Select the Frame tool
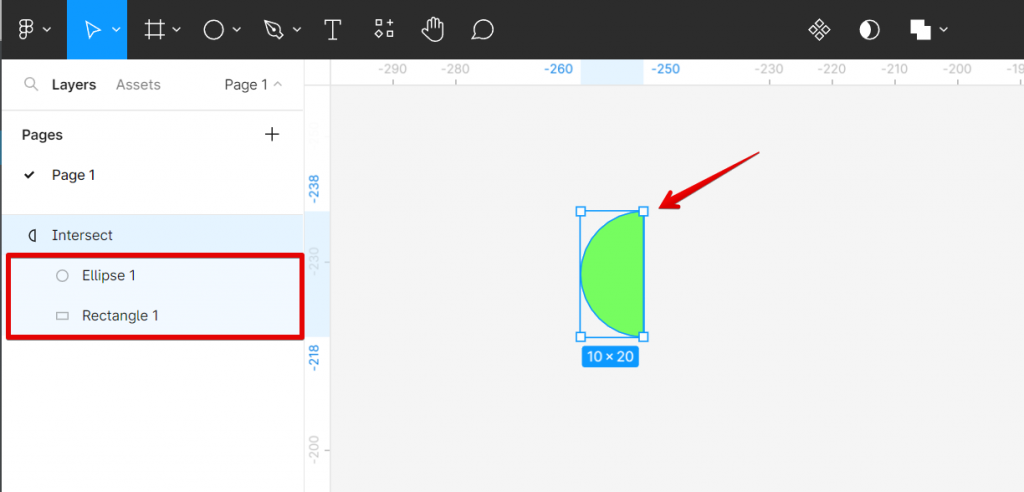The image size is (1024, 492). pos(155,30)
